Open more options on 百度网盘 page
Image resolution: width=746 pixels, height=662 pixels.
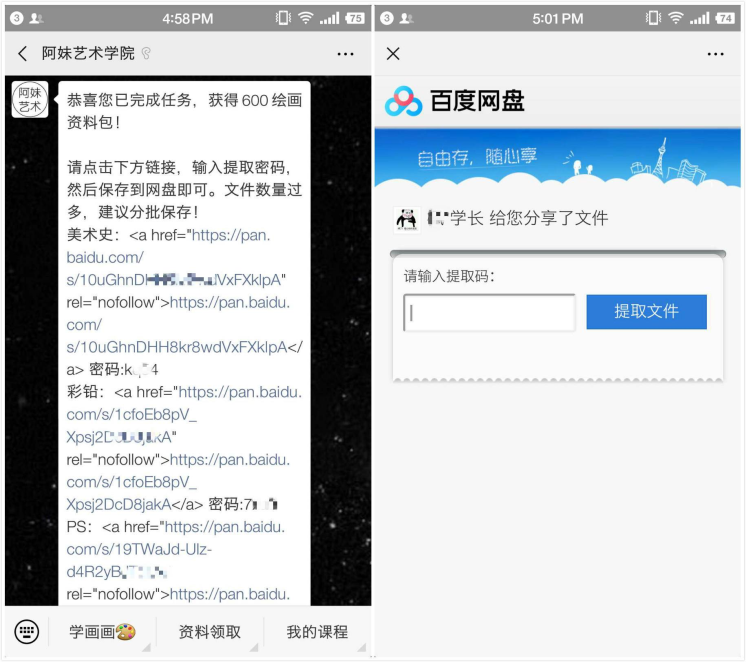pyautogui.click(x=716, y=54)
